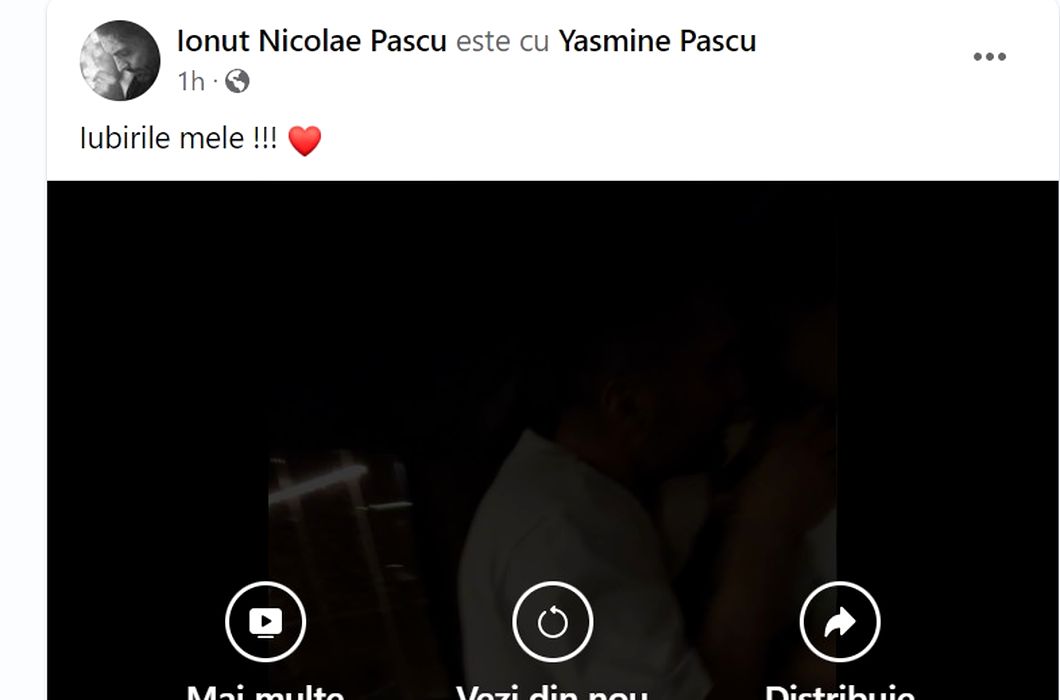
Task: Open the post options three-dot menu
Action: 989,57
